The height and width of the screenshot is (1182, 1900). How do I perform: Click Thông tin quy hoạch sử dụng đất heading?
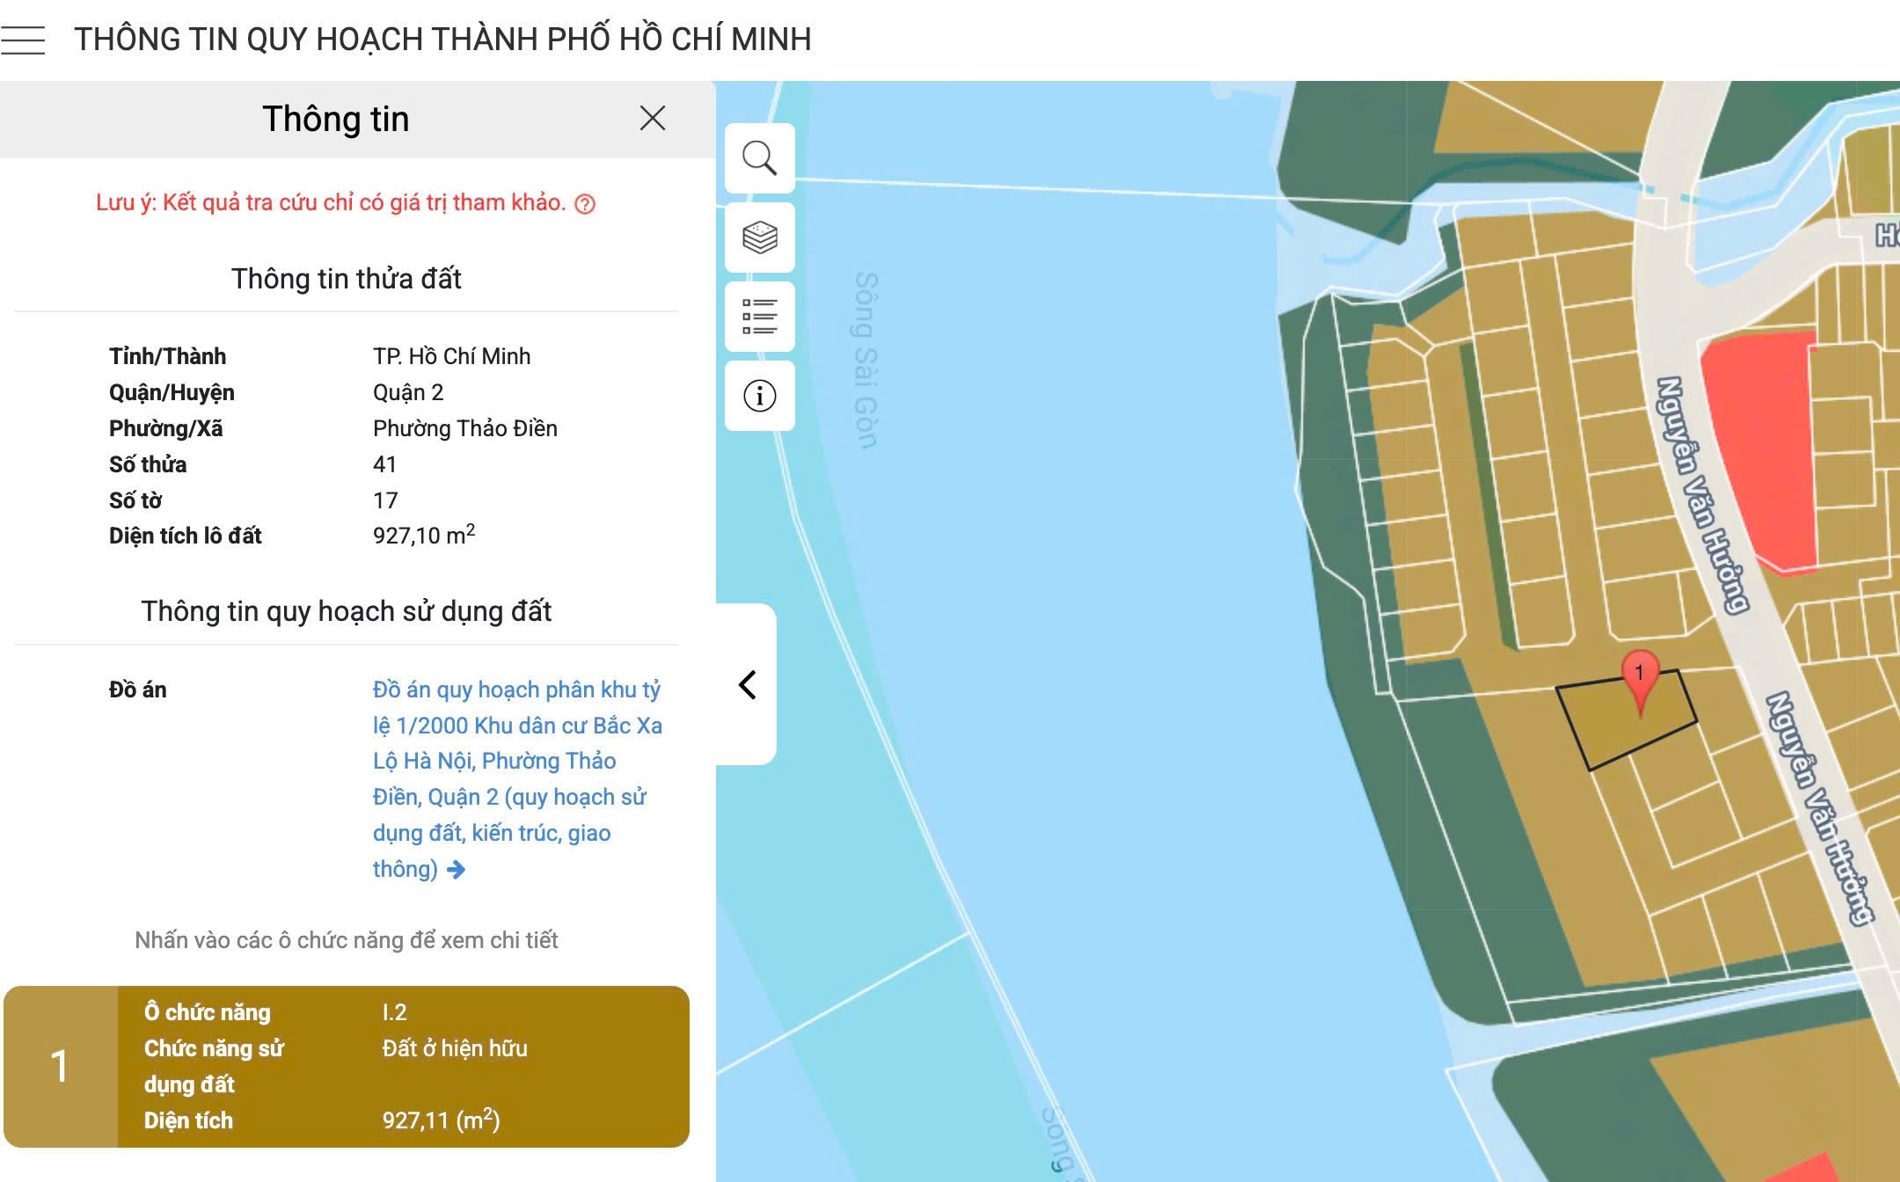pyautogui.click(x=346, y=611)
